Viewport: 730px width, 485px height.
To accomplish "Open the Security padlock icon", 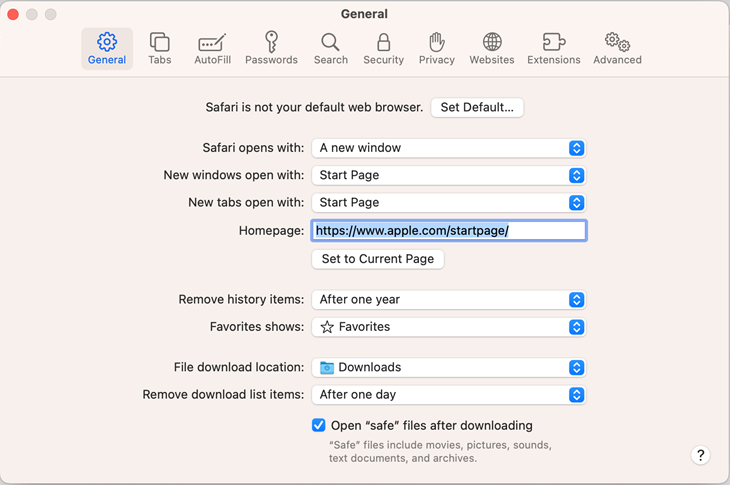I will (x=384, y=42).
